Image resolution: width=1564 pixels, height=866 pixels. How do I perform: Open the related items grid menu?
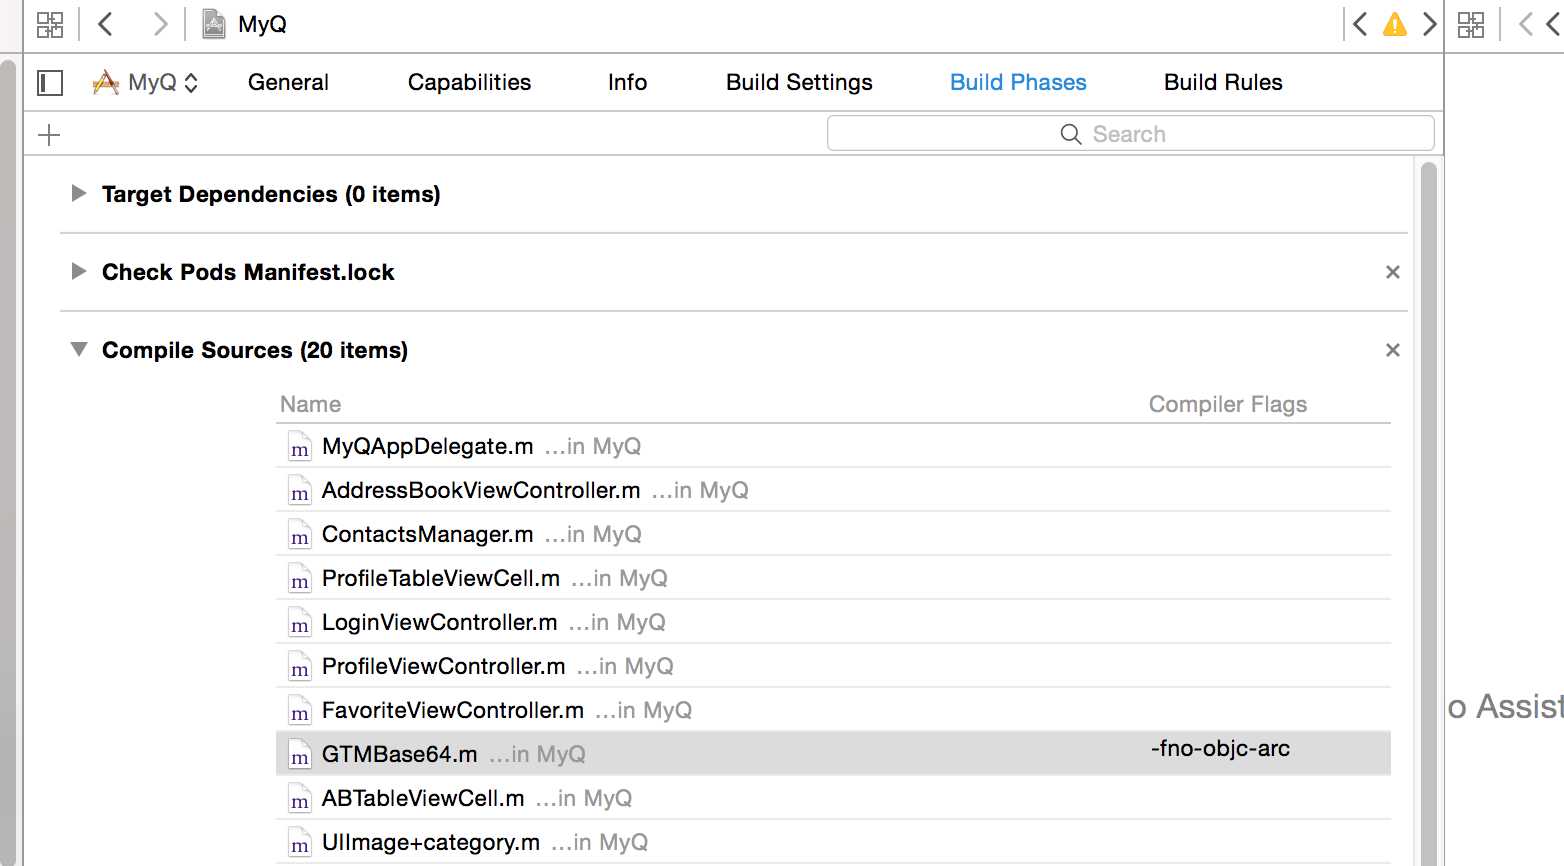tap(50, 25)
